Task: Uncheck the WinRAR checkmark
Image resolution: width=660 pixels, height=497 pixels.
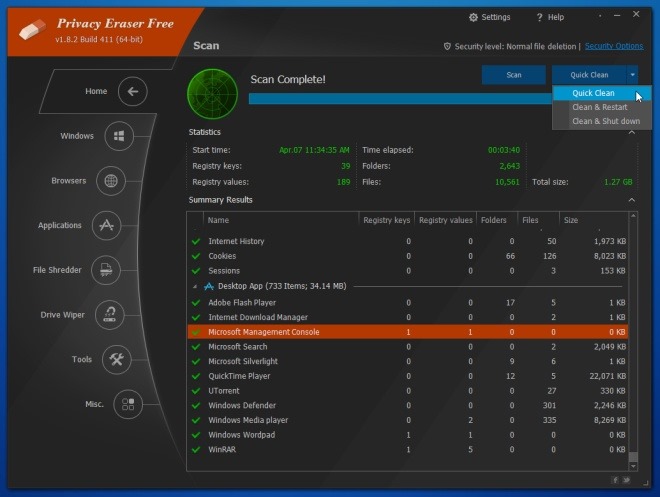Action: (x=196, y=450)
